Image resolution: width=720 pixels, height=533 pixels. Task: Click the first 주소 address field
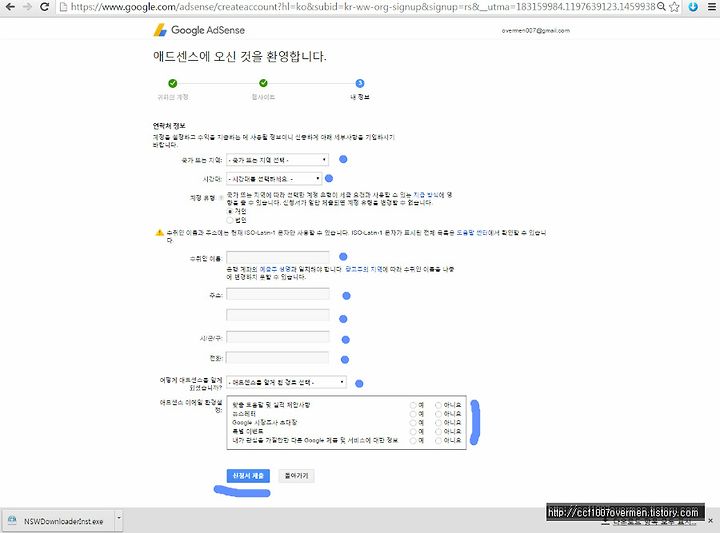coord(278,294)
